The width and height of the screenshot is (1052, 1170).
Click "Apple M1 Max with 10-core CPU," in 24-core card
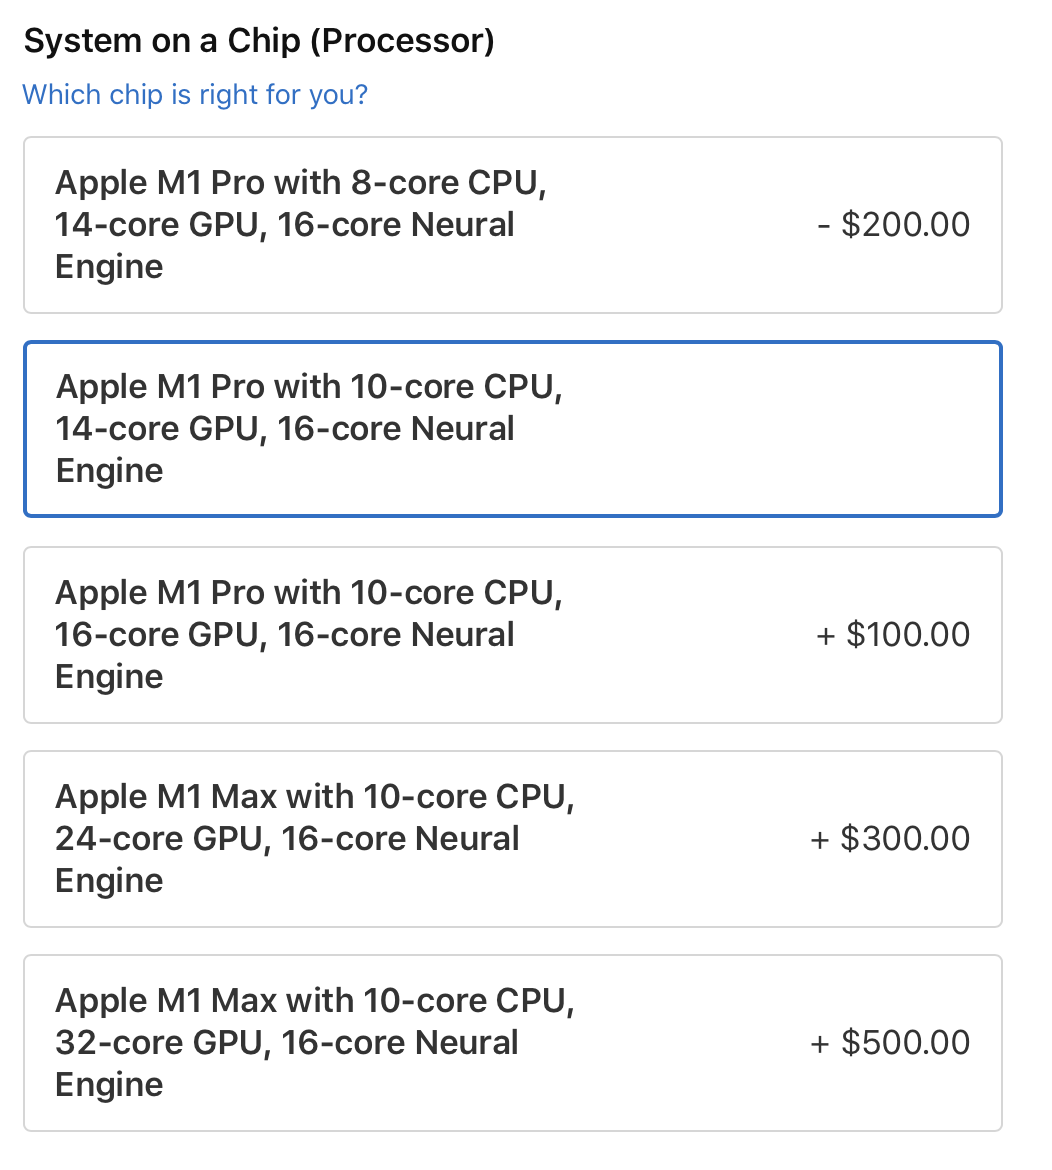coord(314,797)
